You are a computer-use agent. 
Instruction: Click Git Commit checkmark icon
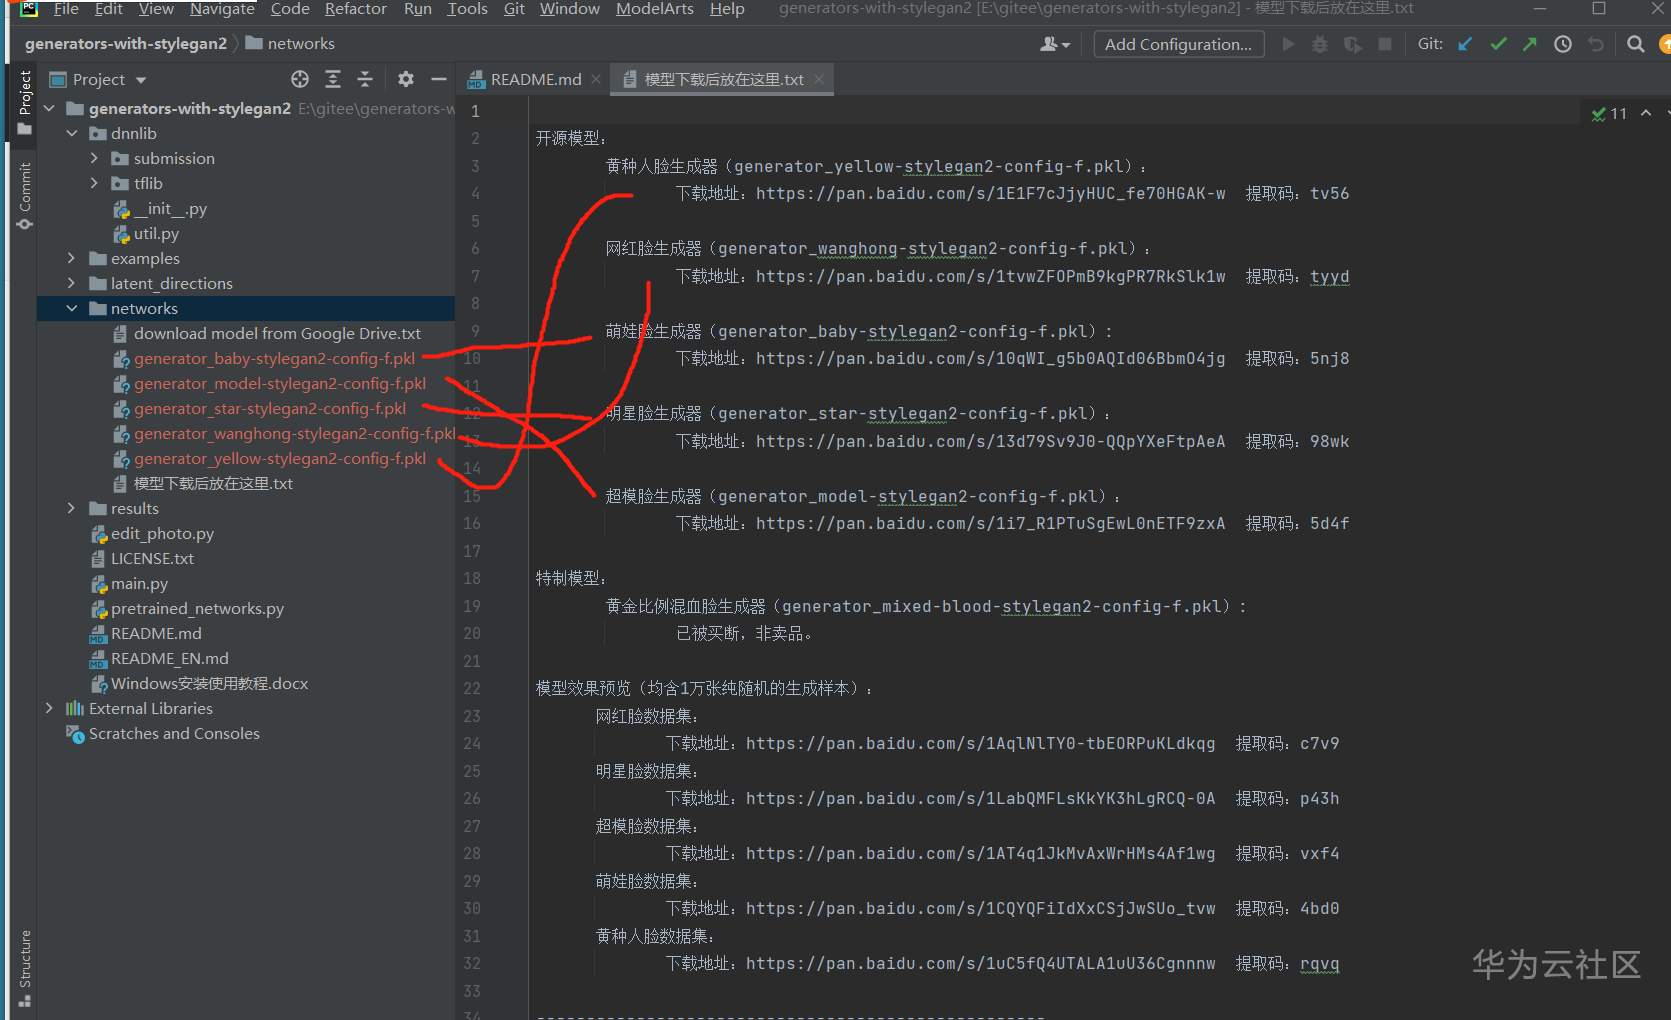tap(1498, 44)
